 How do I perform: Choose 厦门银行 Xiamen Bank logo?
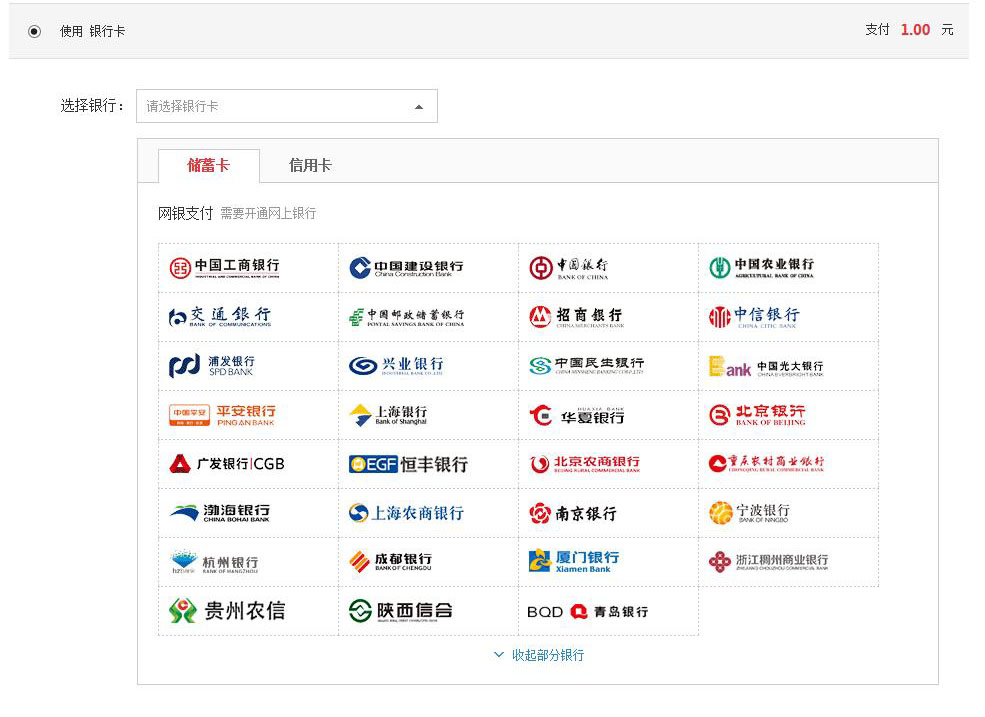(574, 561)
